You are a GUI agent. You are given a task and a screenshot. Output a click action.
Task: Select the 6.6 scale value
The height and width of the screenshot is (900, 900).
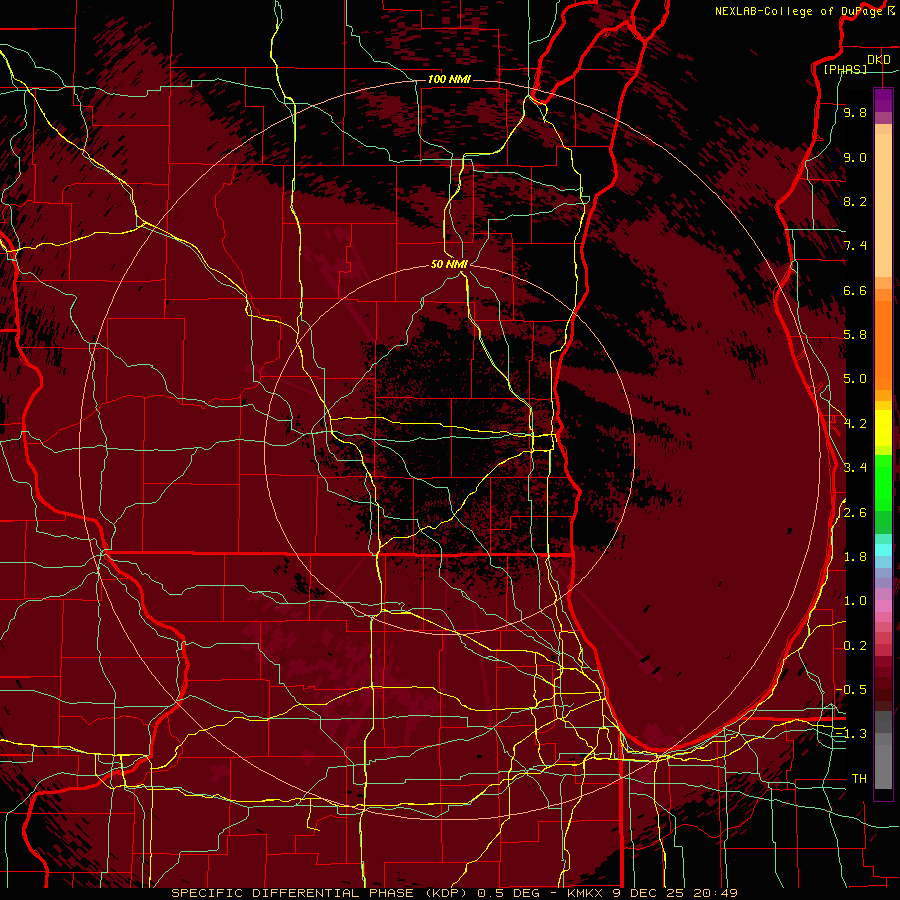(855, 290)
